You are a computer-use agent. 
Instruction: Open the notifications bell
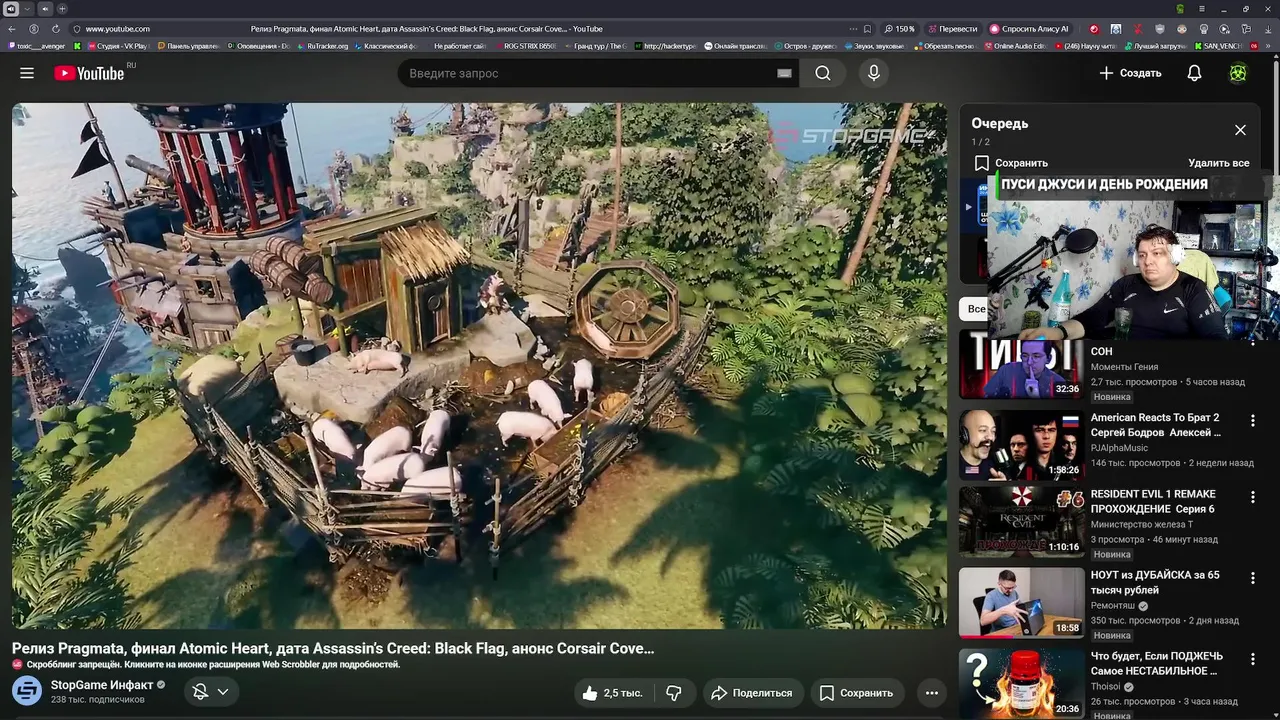point(1194,73)
